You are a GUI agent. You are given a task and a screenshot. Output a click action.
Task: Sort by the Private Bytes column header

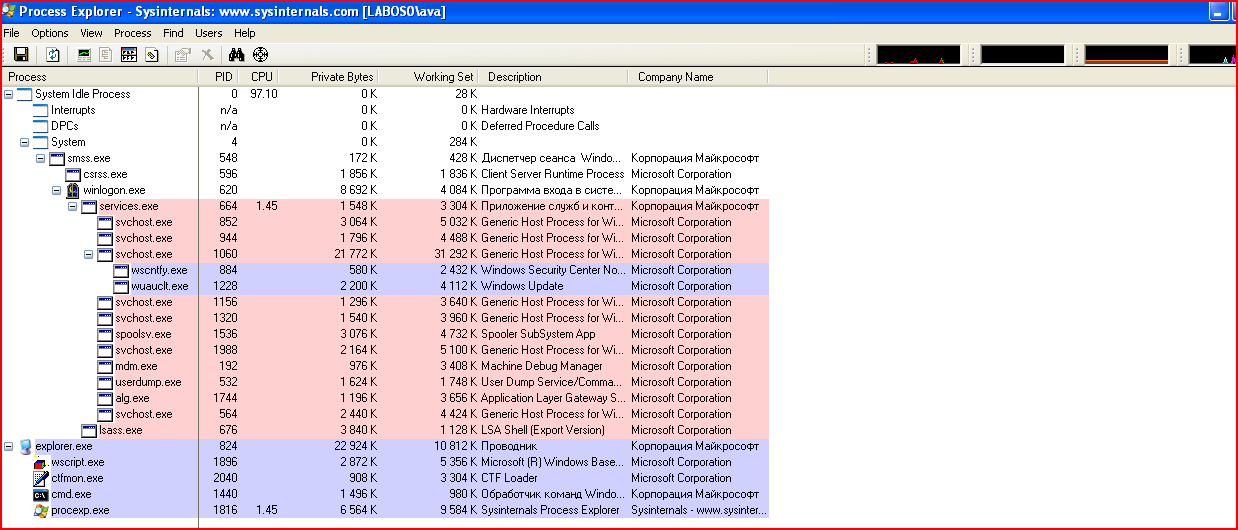point(329,77)
